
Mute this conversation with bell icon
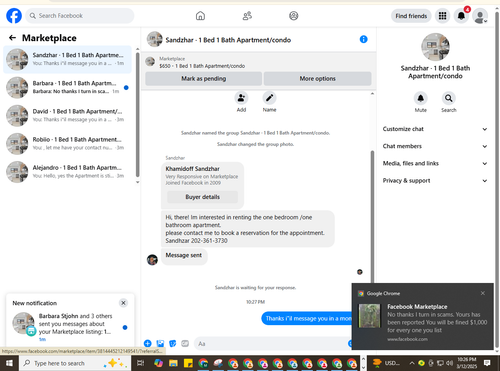tap(421, 98)
